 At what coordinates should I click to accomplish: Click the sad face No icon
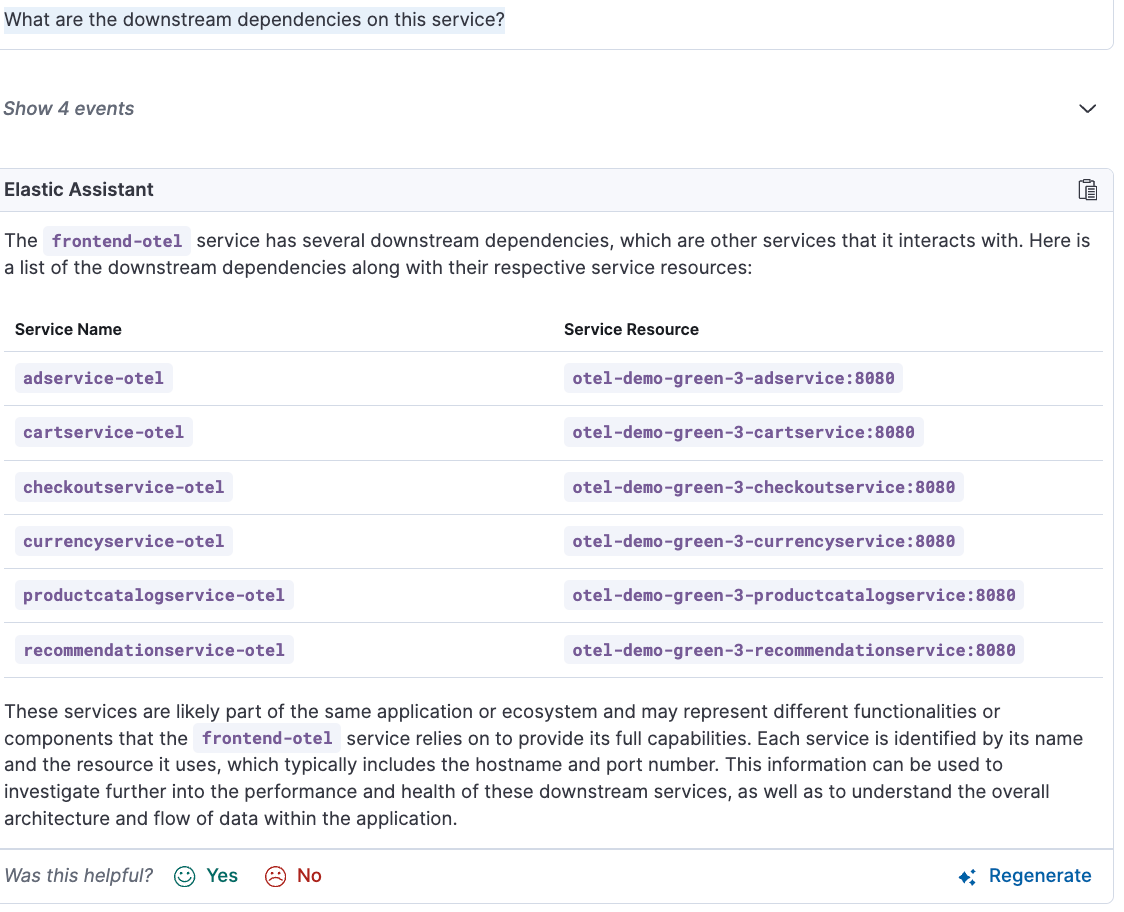pyautogui.click(x=275, y=876)
